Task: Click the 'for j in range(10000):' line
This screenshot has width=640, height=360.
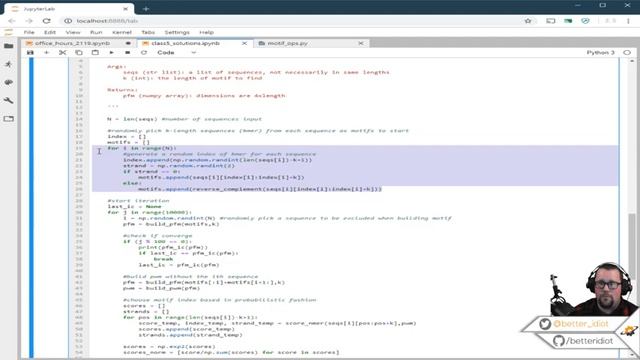Action: click(149, 212)
